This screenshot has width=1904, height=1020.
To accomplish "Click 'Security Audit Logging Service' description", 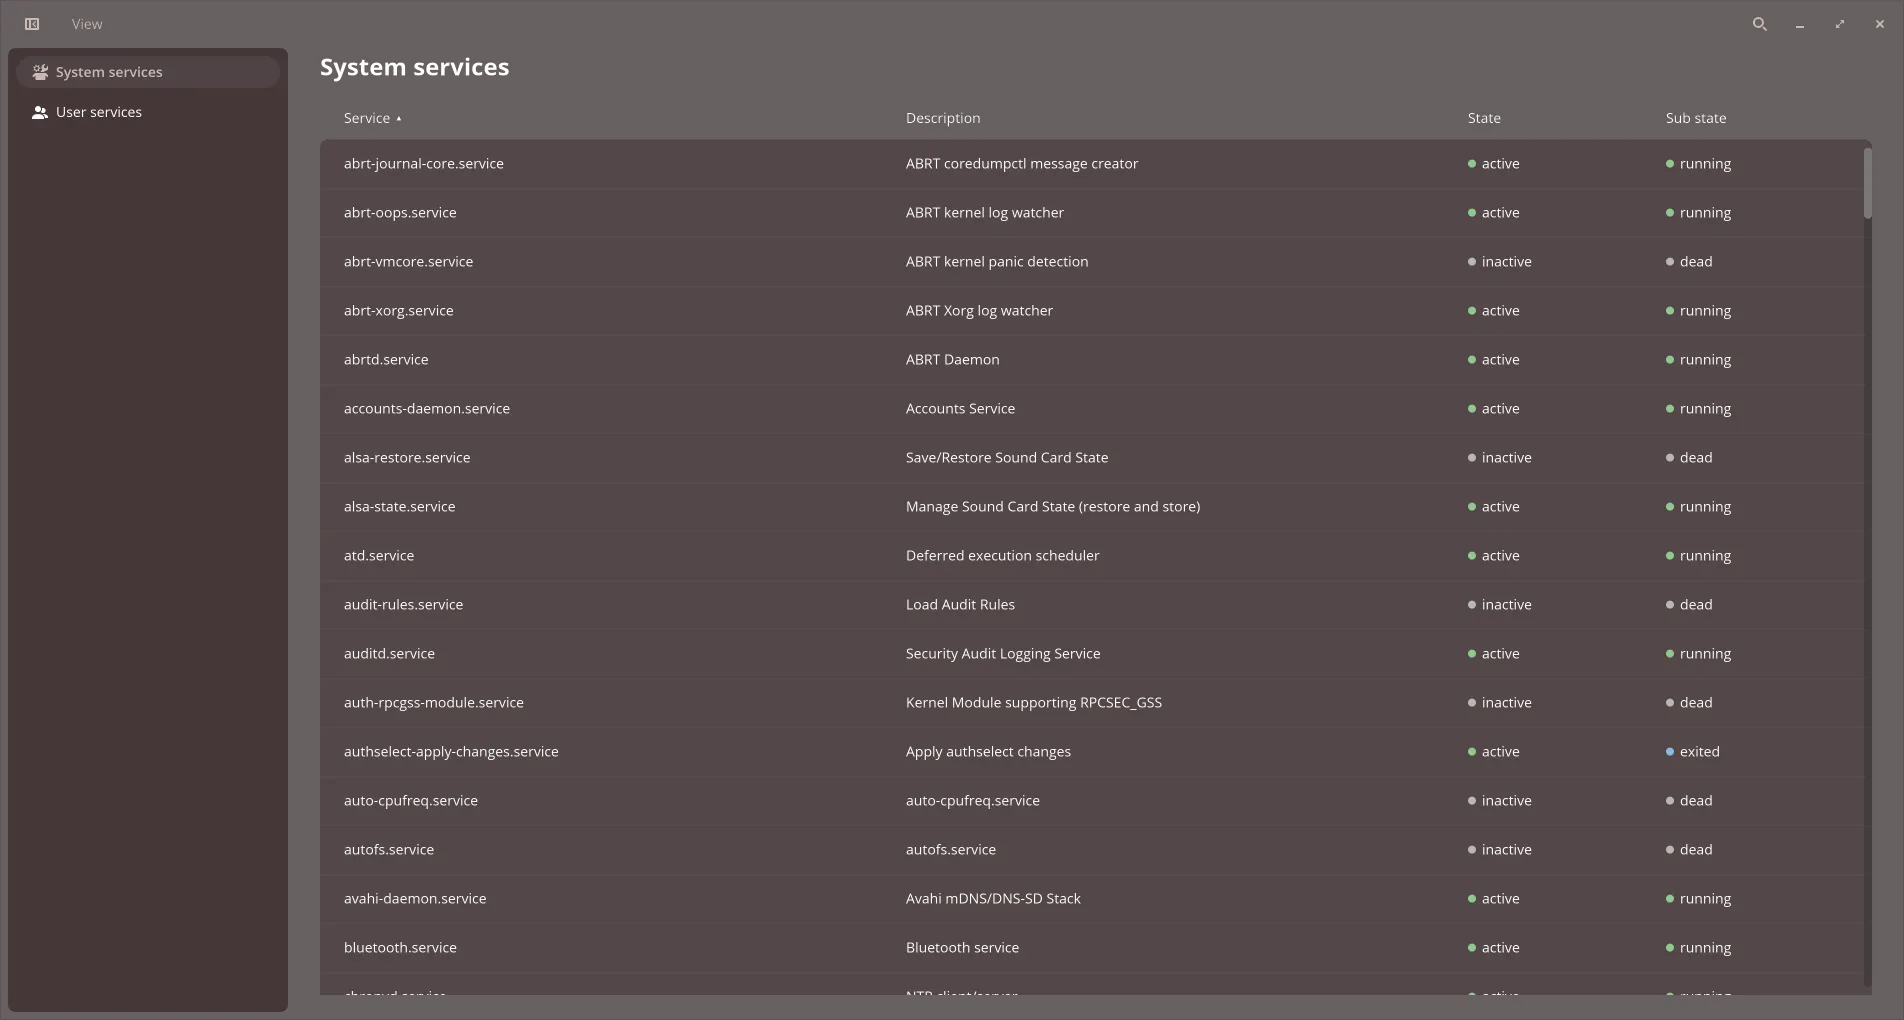I will pos(1003,654).
